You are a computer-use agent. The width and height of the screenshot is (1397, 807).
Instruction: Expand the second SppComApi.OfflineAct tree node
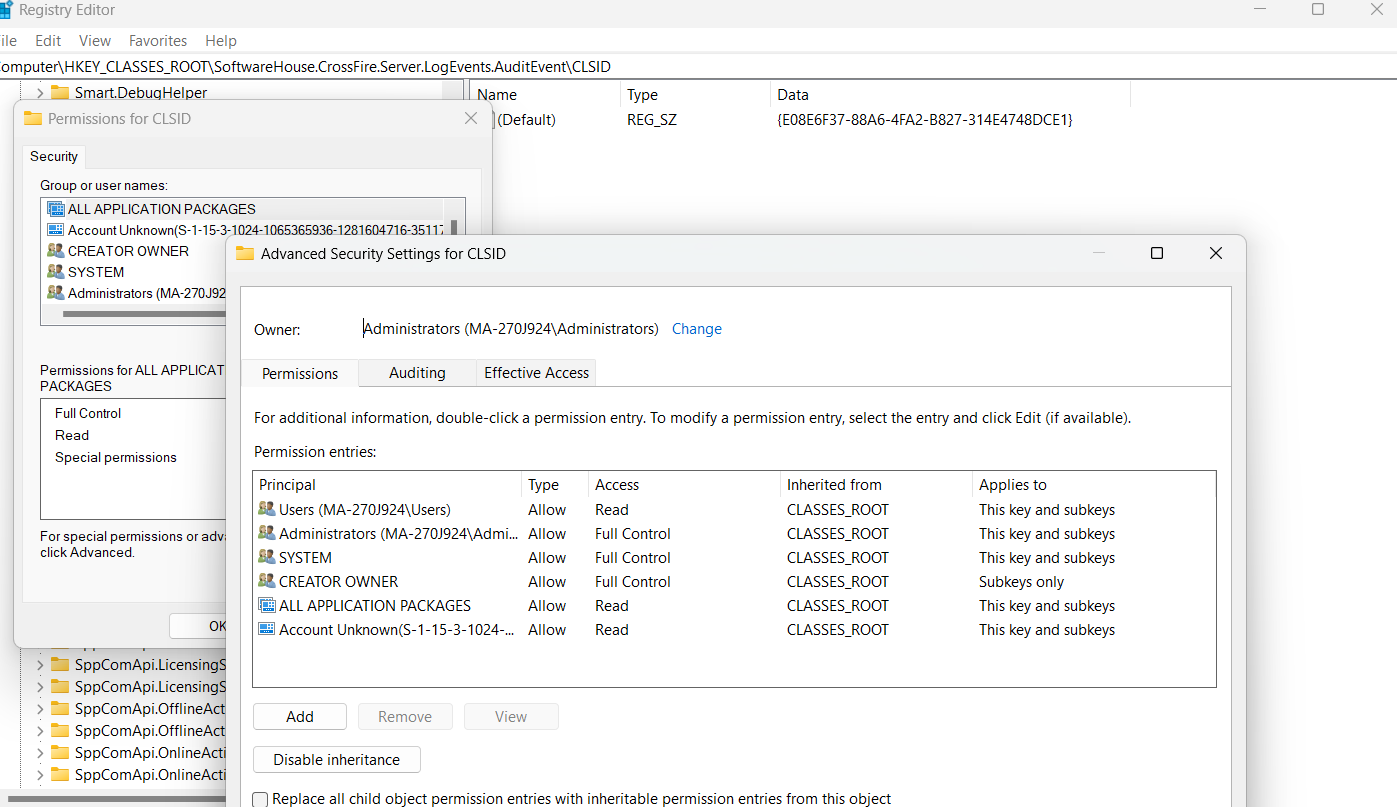(39, 731)
